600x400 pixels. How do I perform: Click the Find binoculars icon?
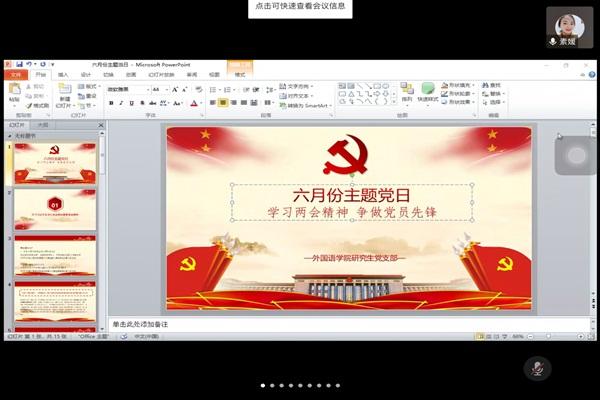pos(486,85)
